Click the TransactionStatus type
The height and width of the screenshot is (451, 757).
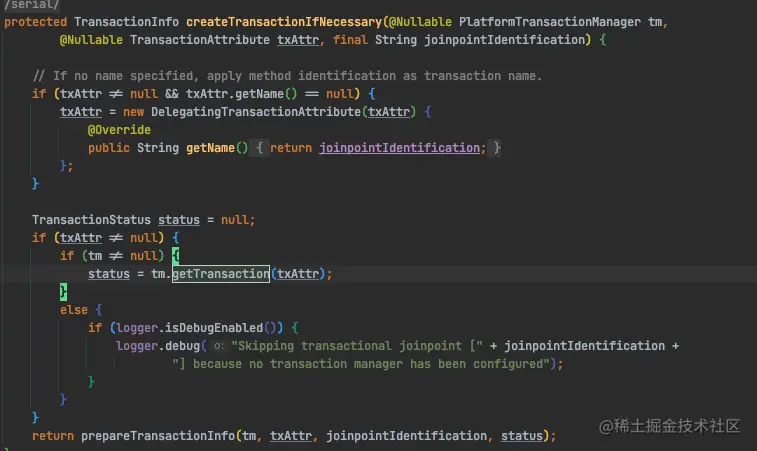91,220
